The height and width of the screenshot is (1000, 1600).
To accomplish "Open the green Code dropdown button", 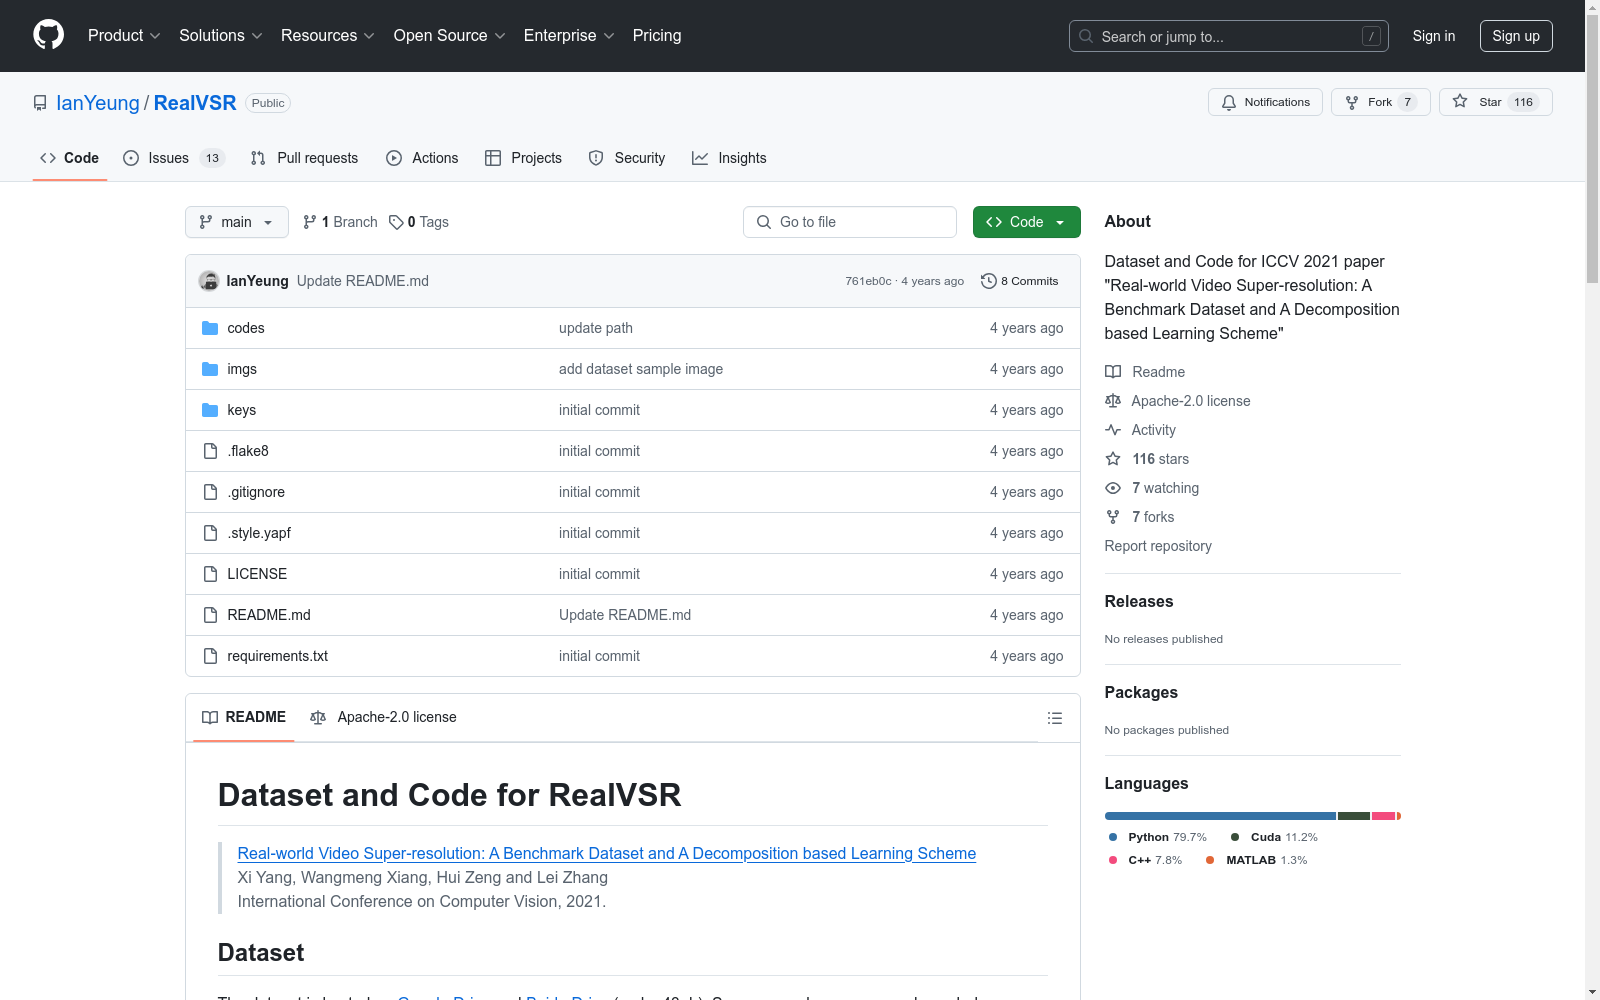I will coord(1026,222).
